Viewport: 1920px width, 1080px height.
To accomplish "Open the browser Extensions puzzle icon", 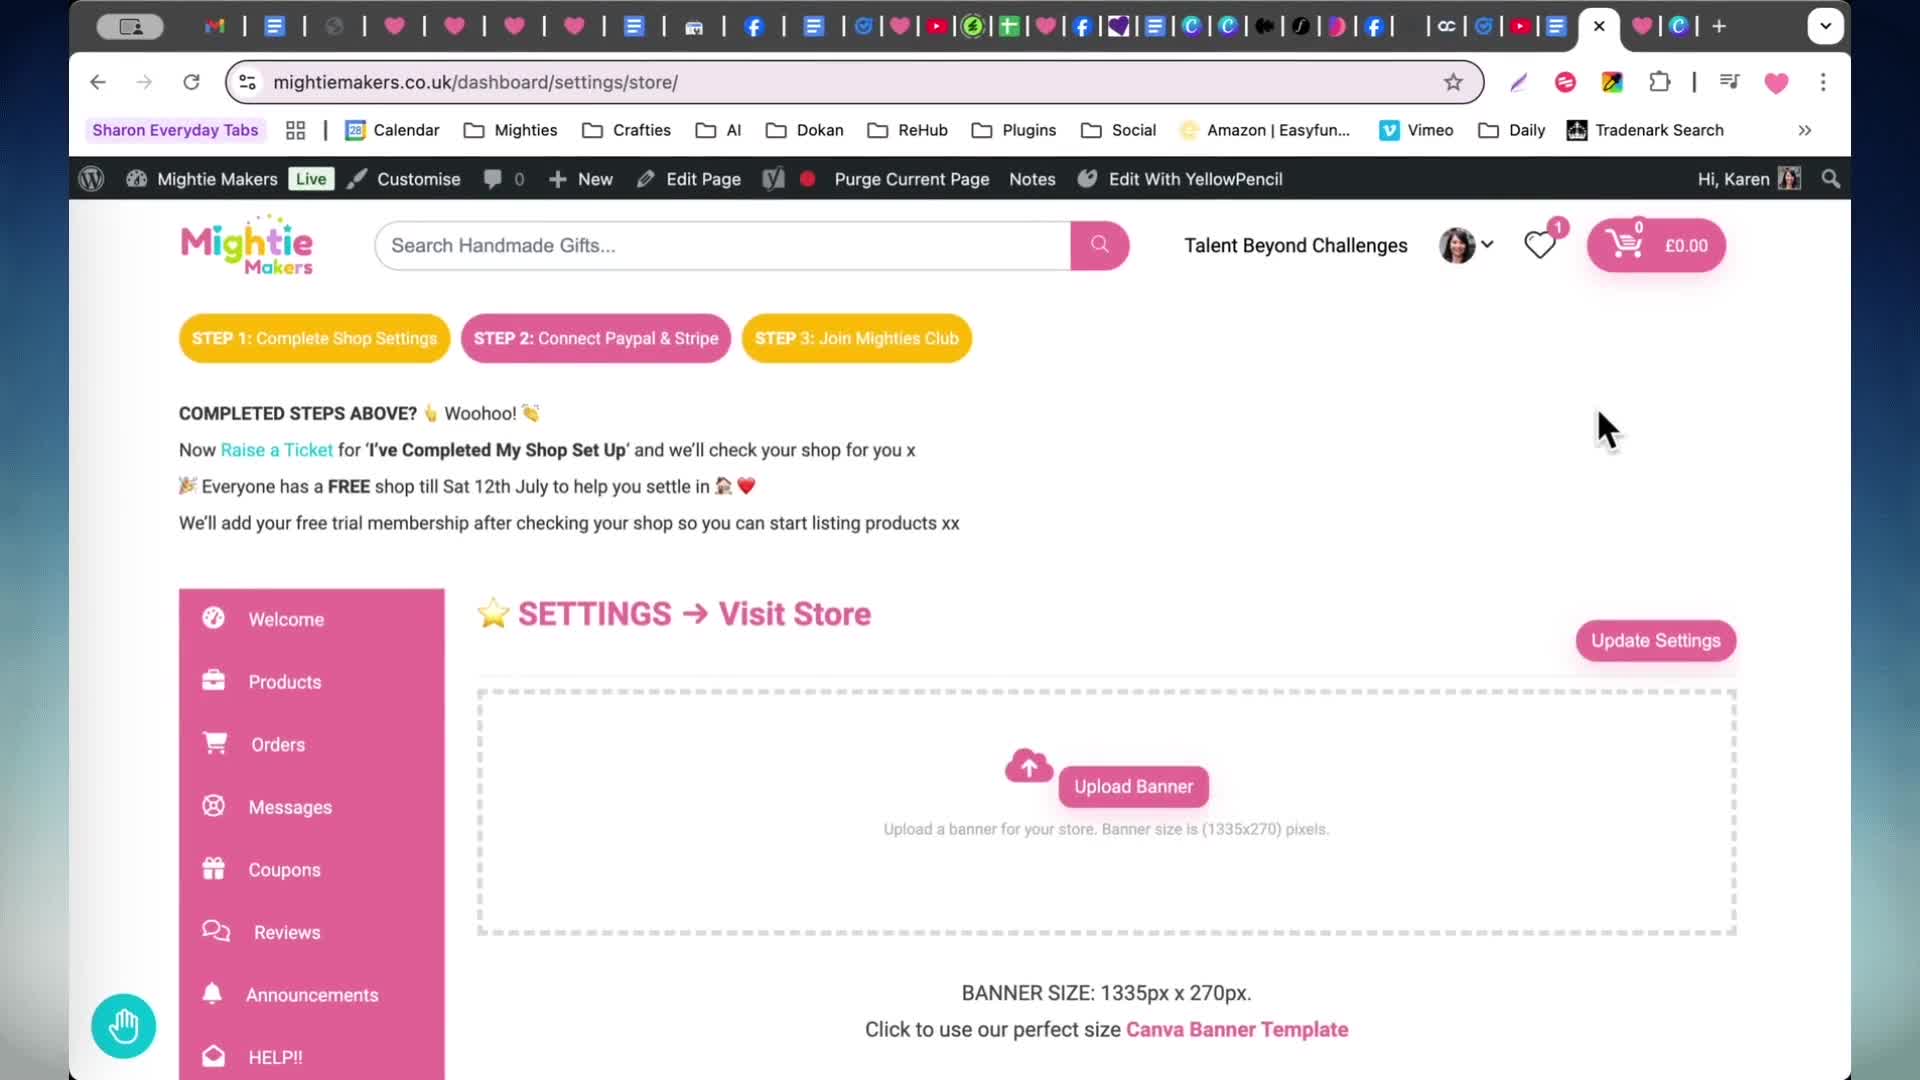I will pos(1660,82).
